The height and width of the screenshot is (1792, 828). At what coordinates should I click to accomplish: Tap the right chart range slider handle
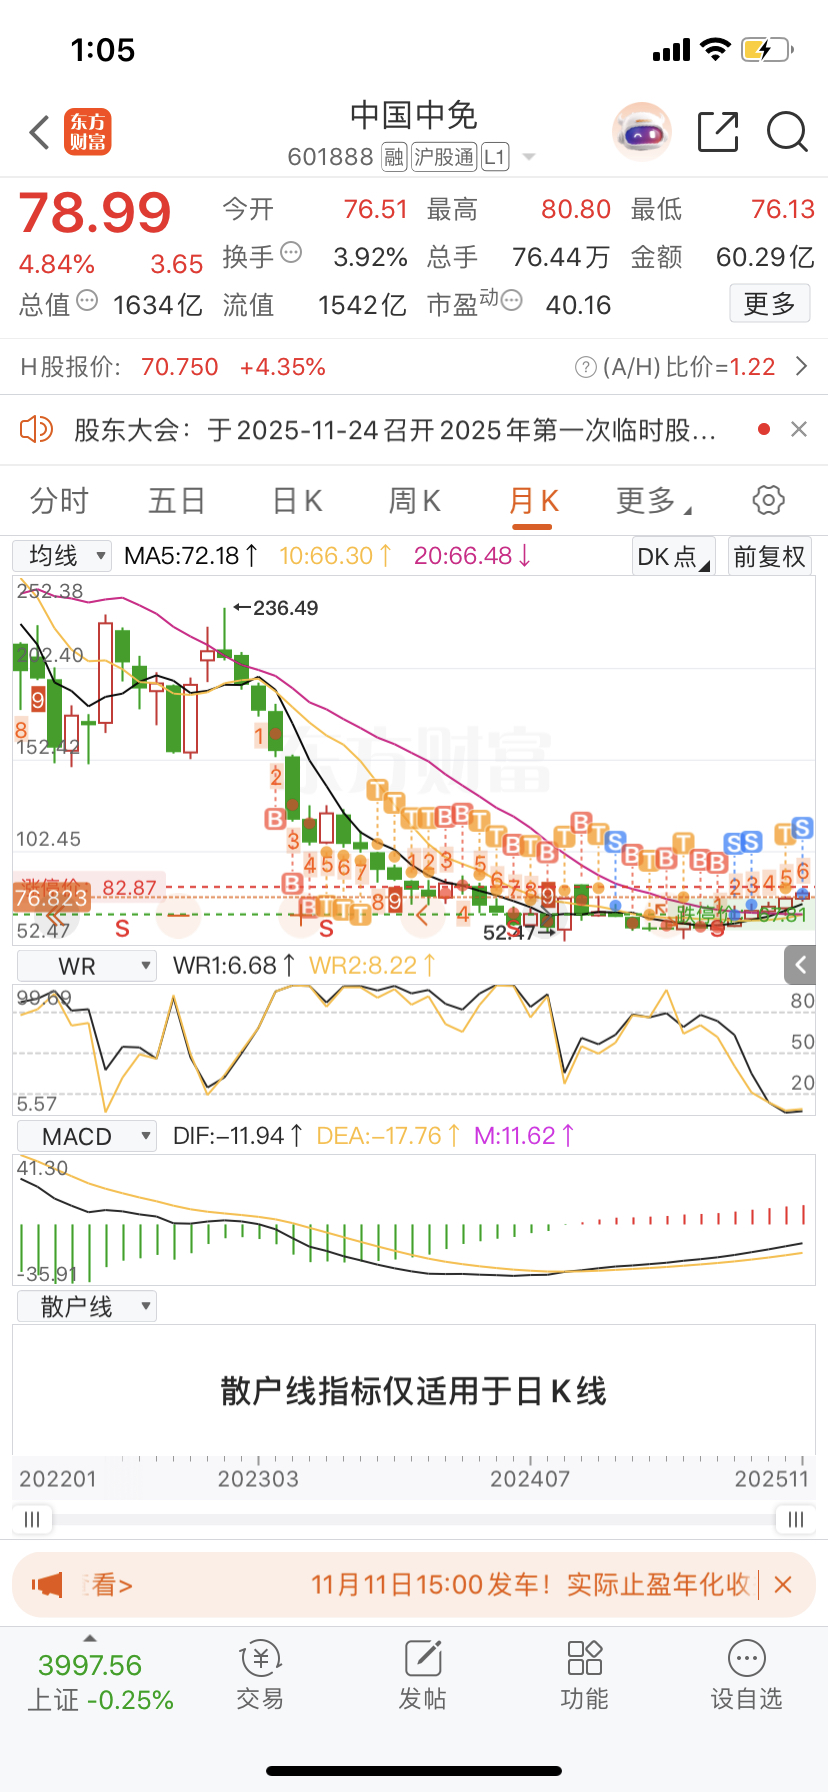(x=796, y=1520)
